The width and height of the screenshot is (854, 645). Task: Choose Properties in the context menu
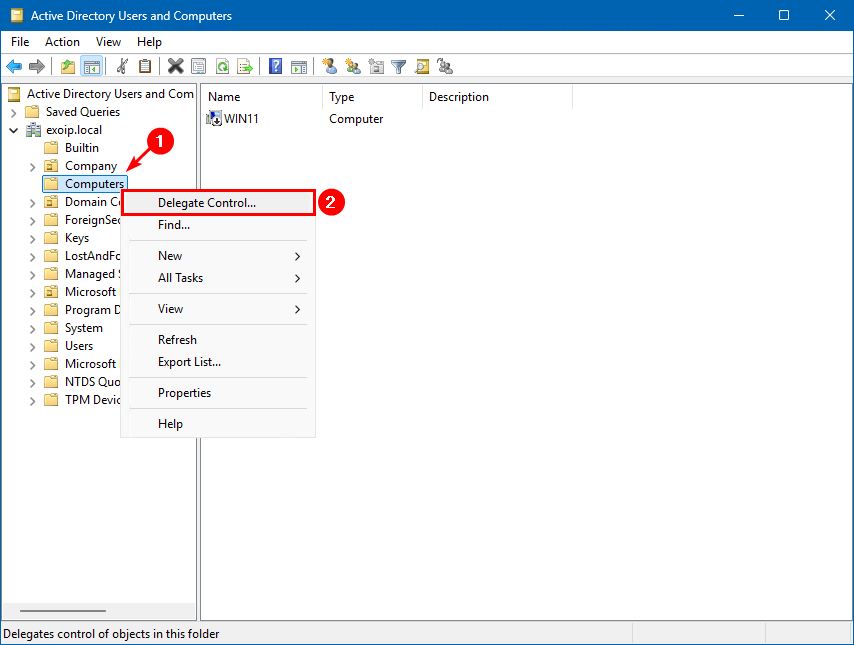(184, 393)
